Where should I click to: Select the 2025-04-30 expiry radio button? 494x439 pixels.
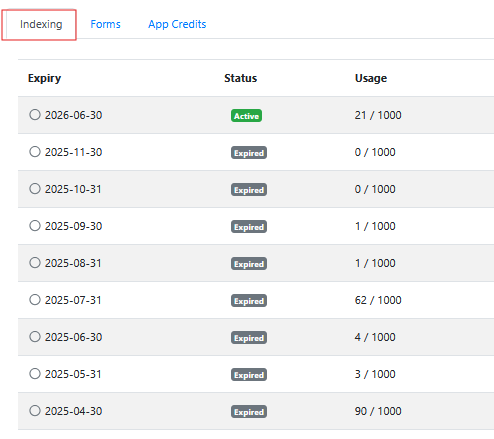pos(35,411)
